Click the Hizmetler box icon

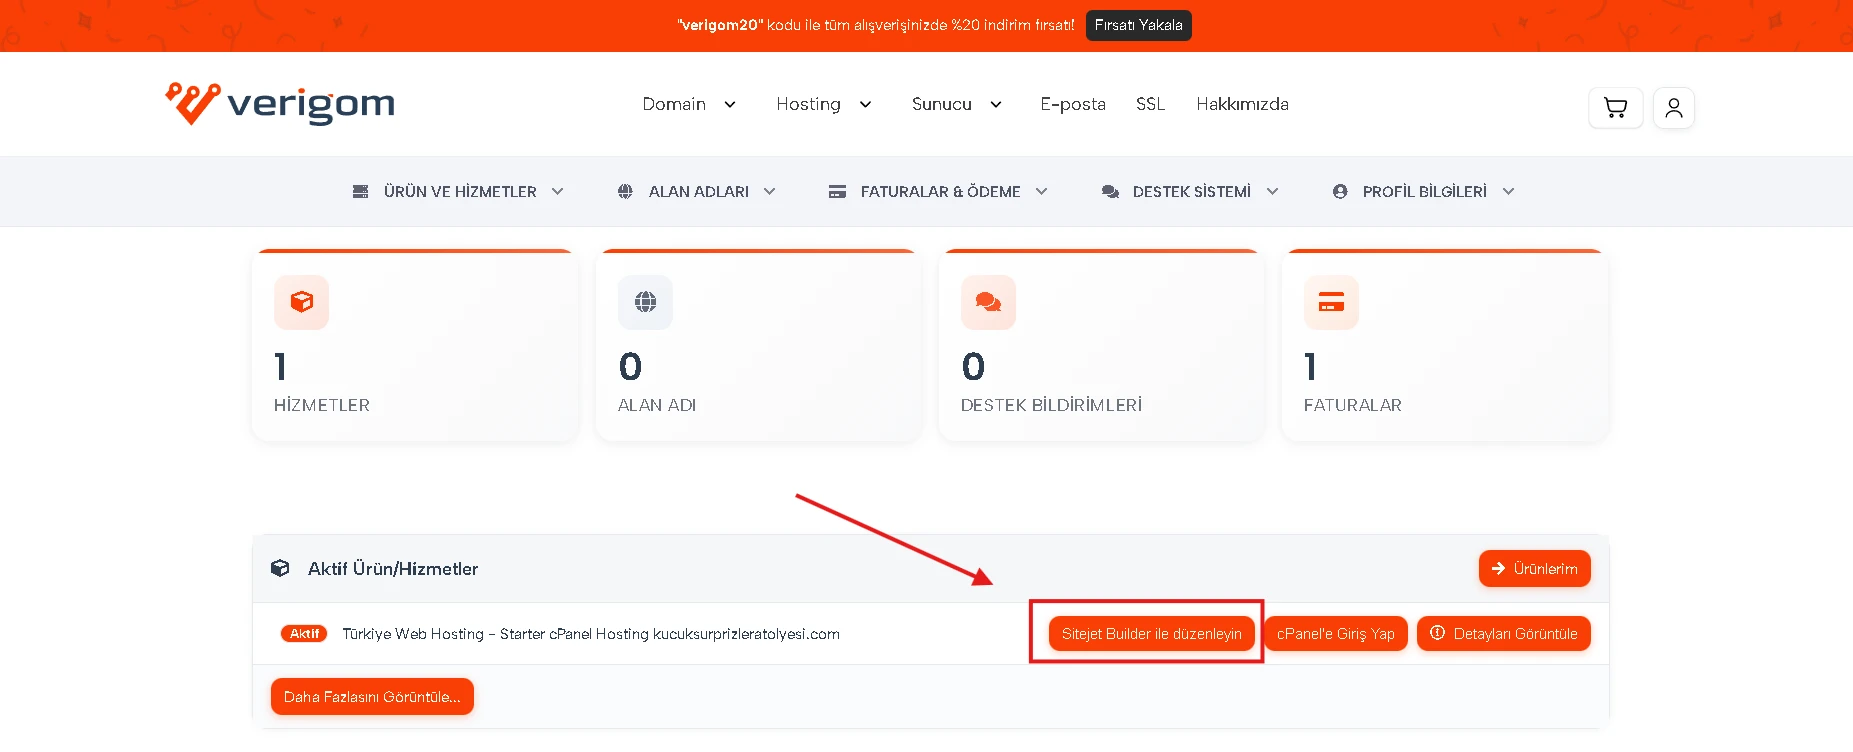click(301, 302)
